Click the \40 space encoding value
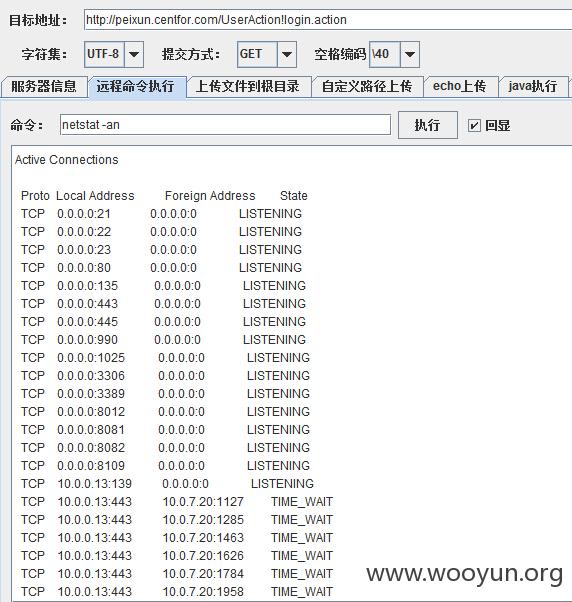 tap(385, 55)
